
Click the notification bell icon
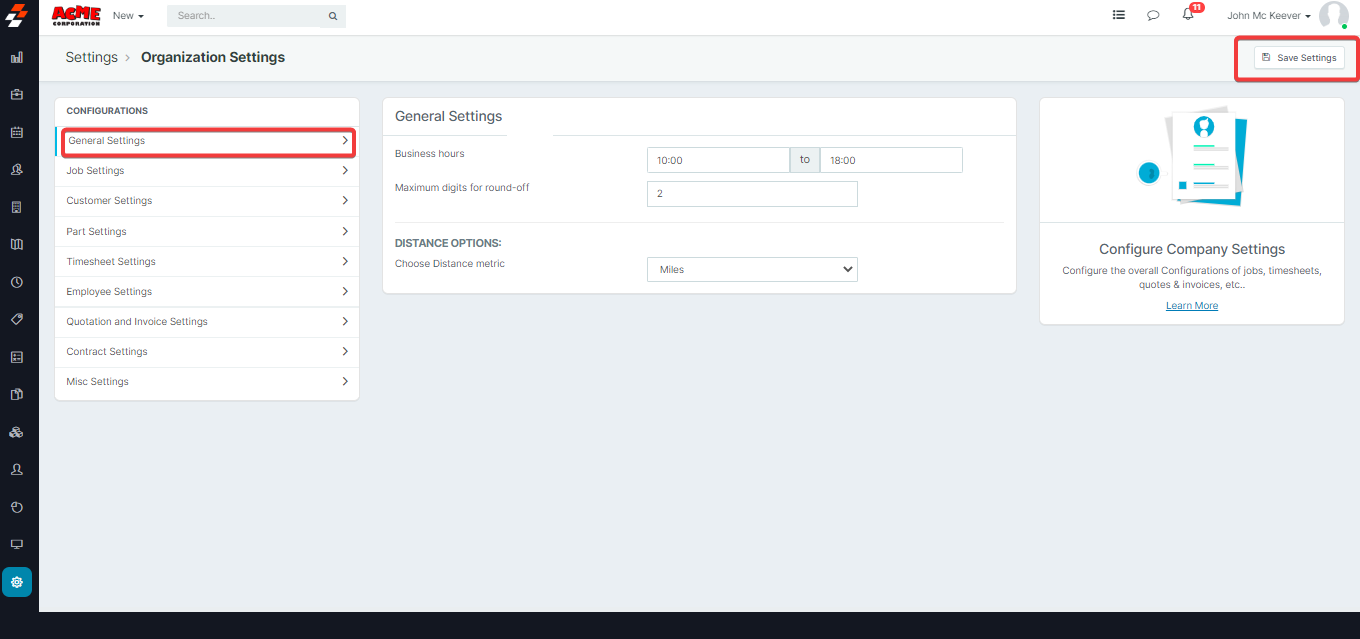coord(1188,15)
